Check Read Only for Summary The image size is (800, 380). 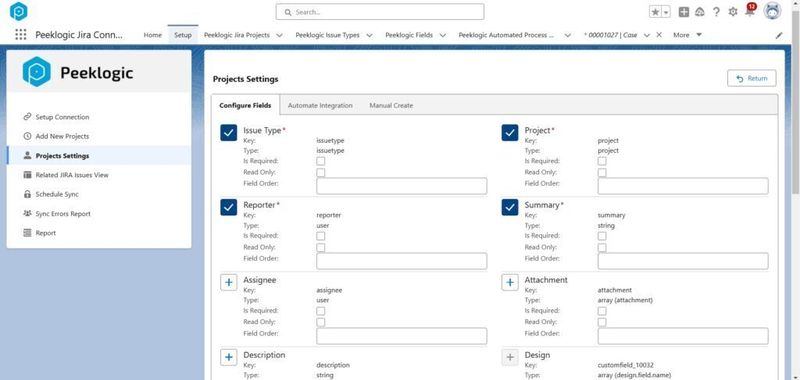coord(602,247)
